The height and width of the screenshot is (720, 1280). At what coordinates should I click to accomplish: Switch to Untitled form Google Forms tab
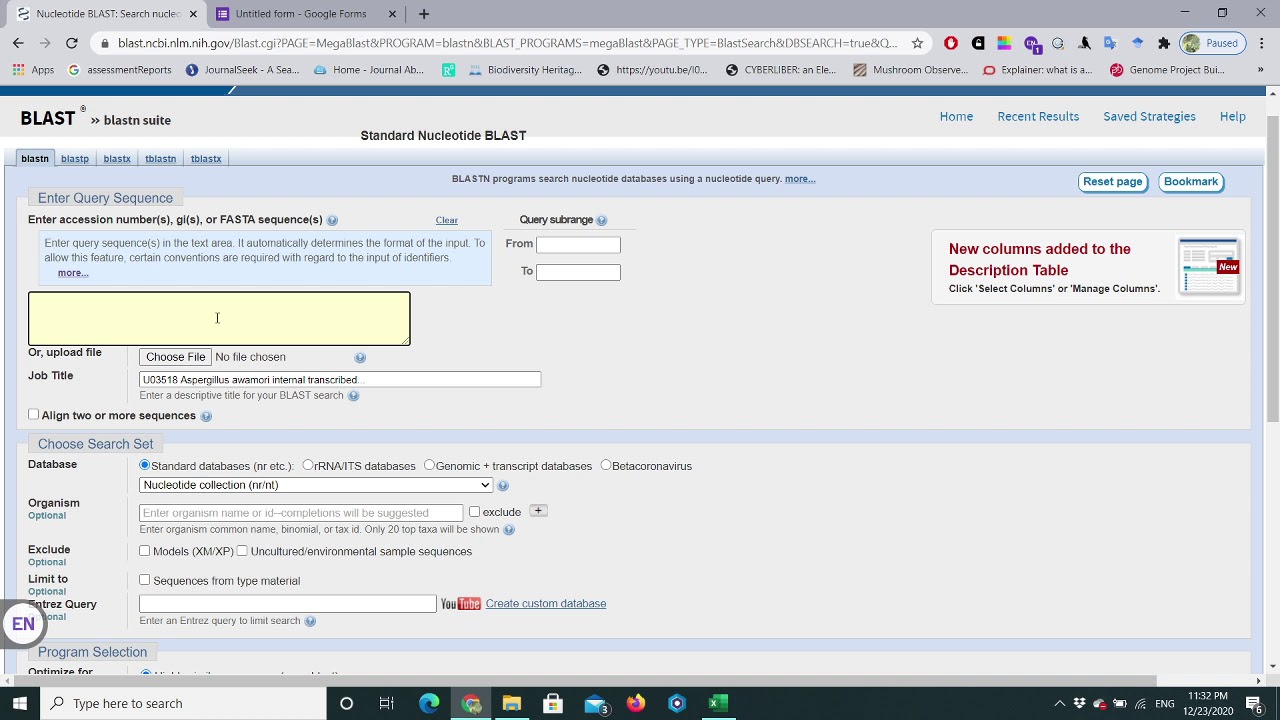300,14
